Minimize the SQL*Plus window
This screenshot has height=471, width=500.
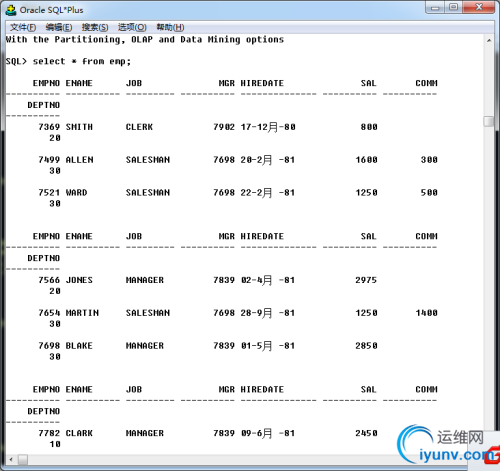(435, 7)
